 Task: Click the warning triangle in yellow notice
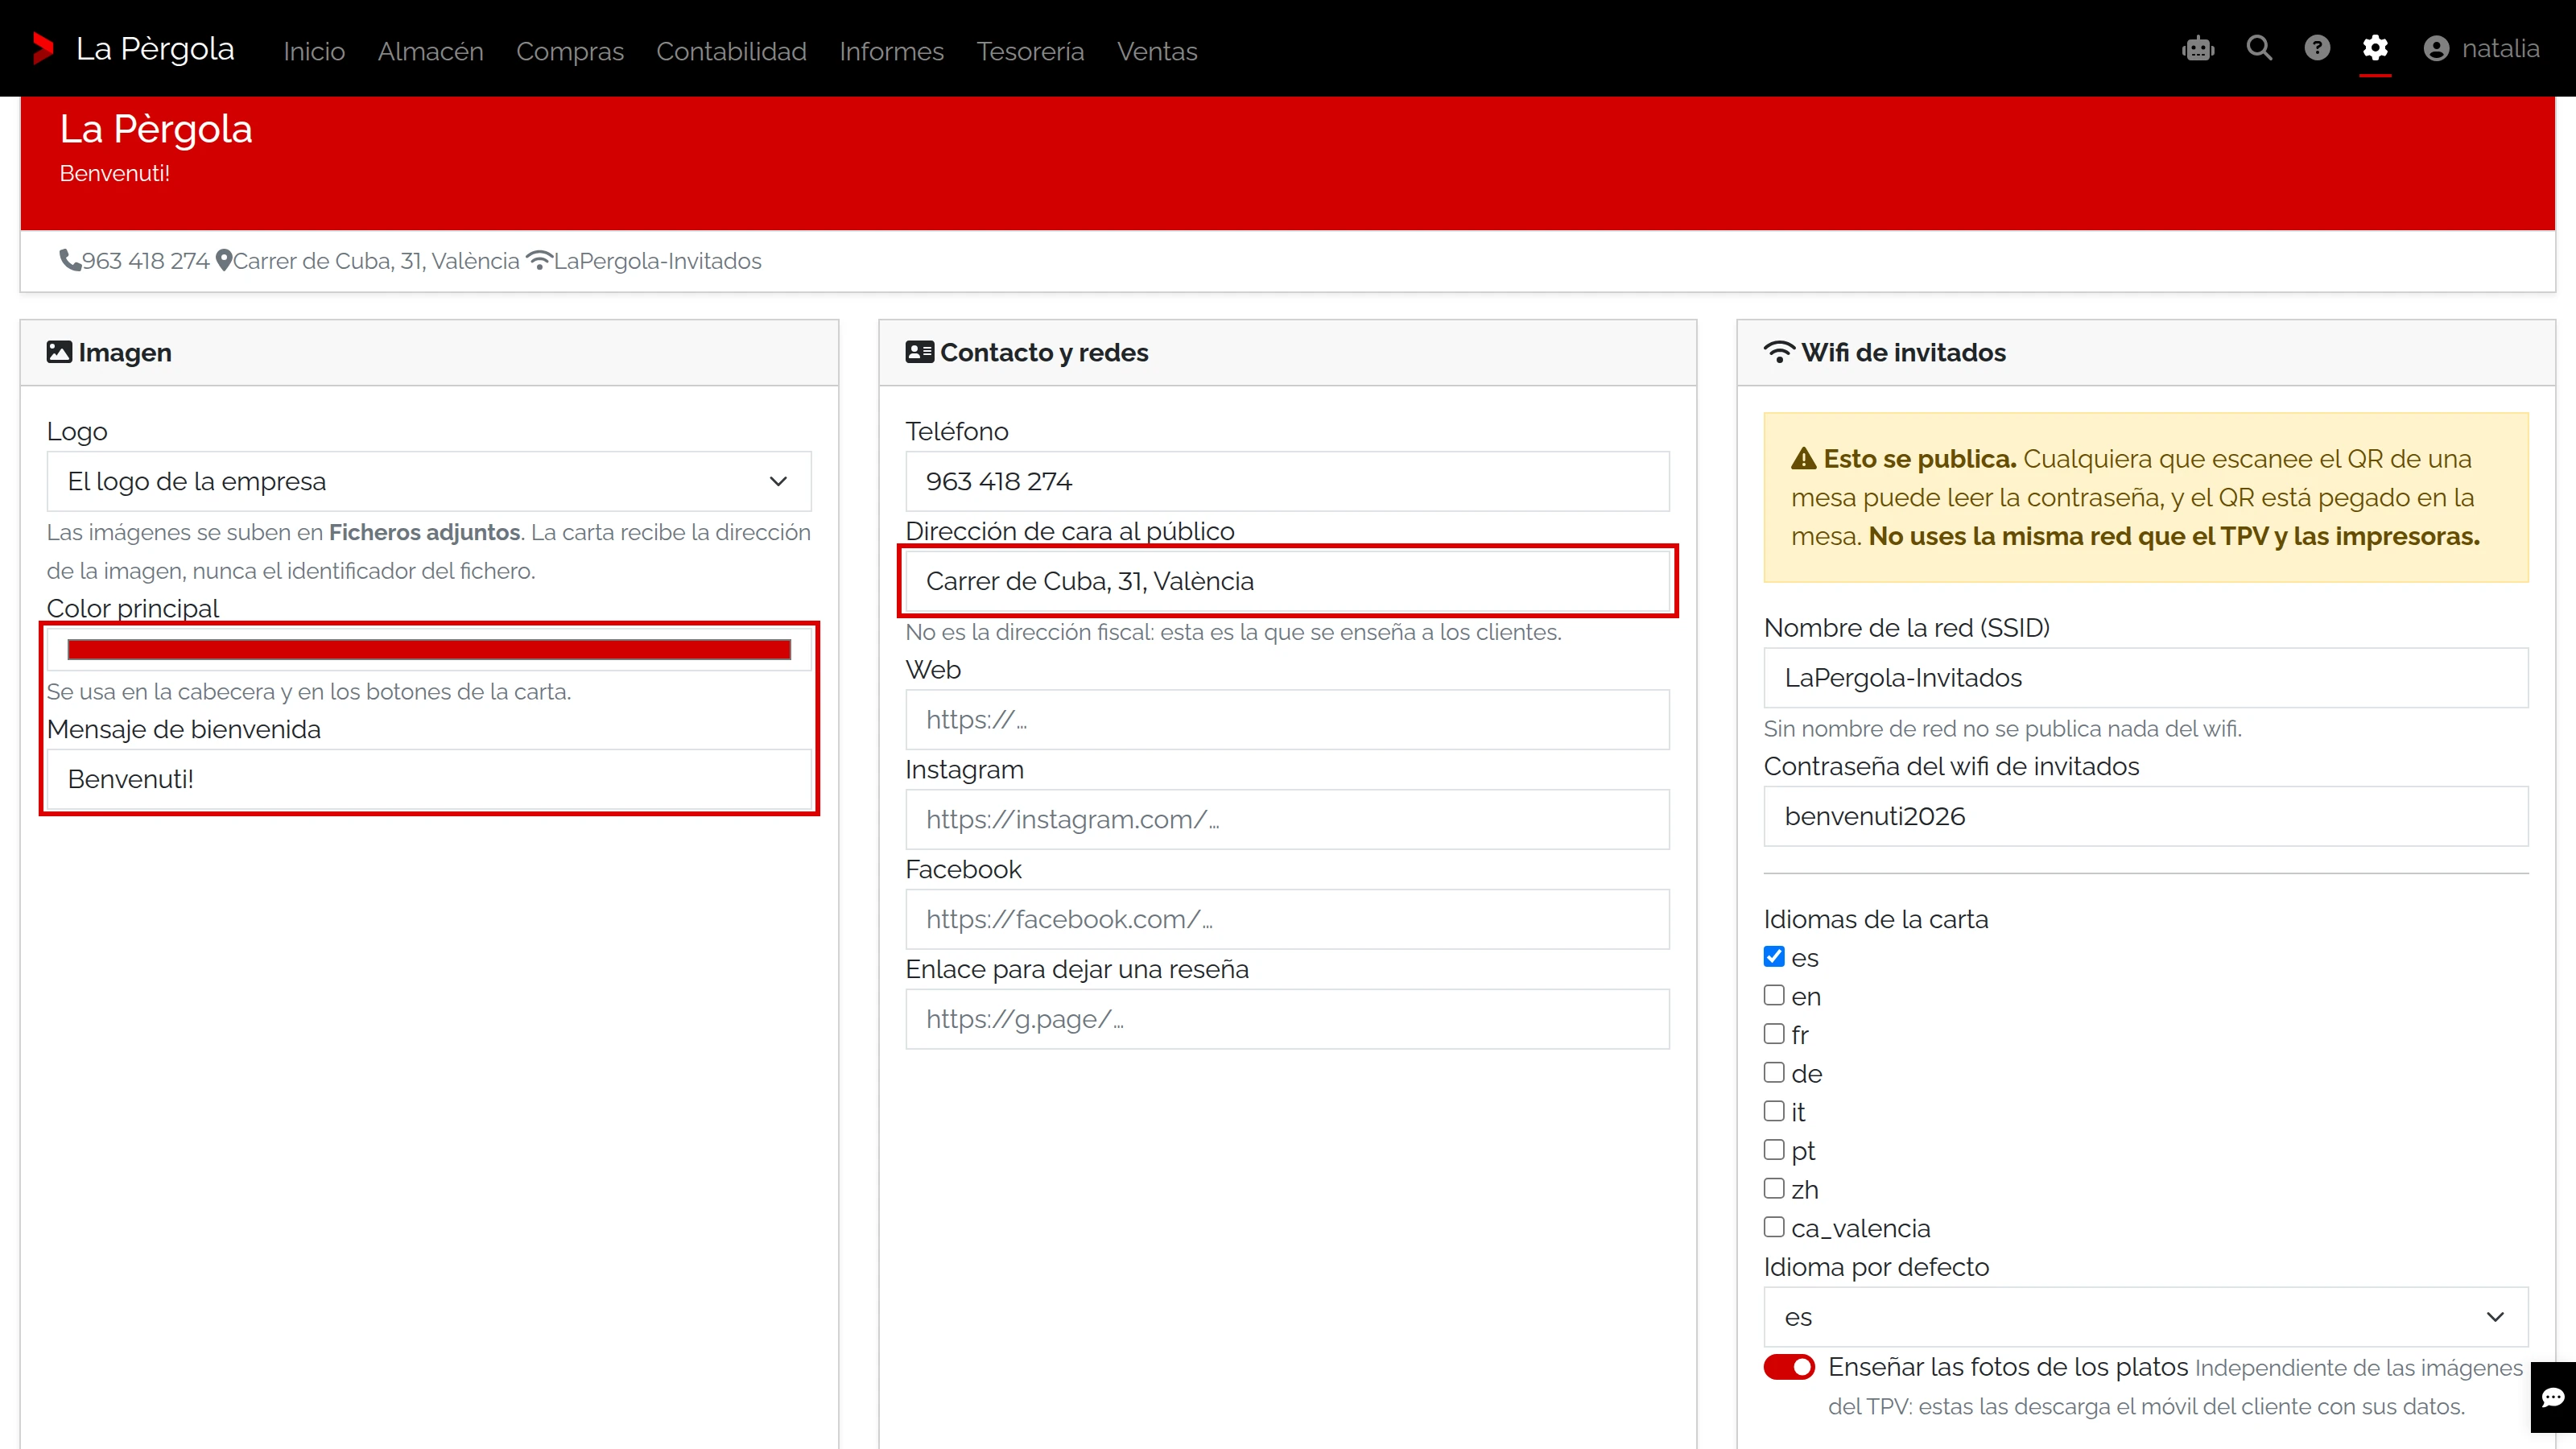click(x=1803, y=459)
